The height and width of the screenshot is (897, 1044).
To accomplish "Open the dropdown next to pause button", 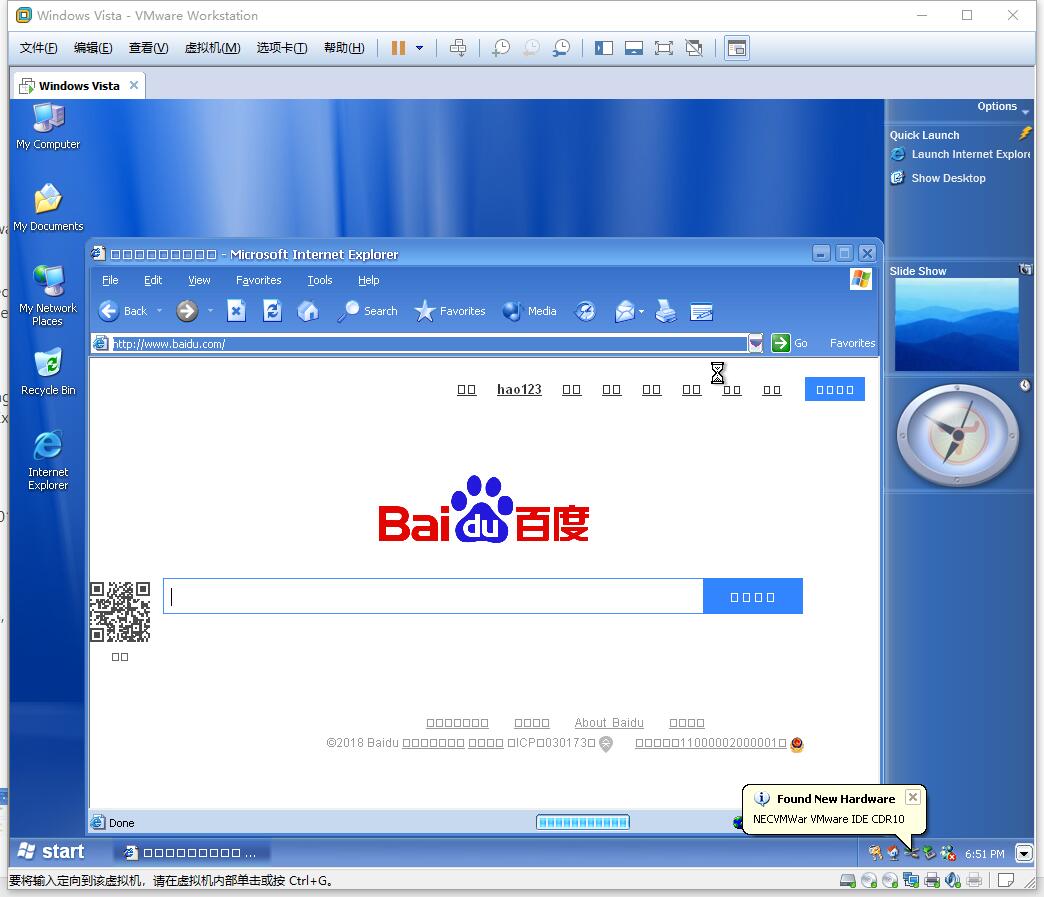I will (419, 48).
